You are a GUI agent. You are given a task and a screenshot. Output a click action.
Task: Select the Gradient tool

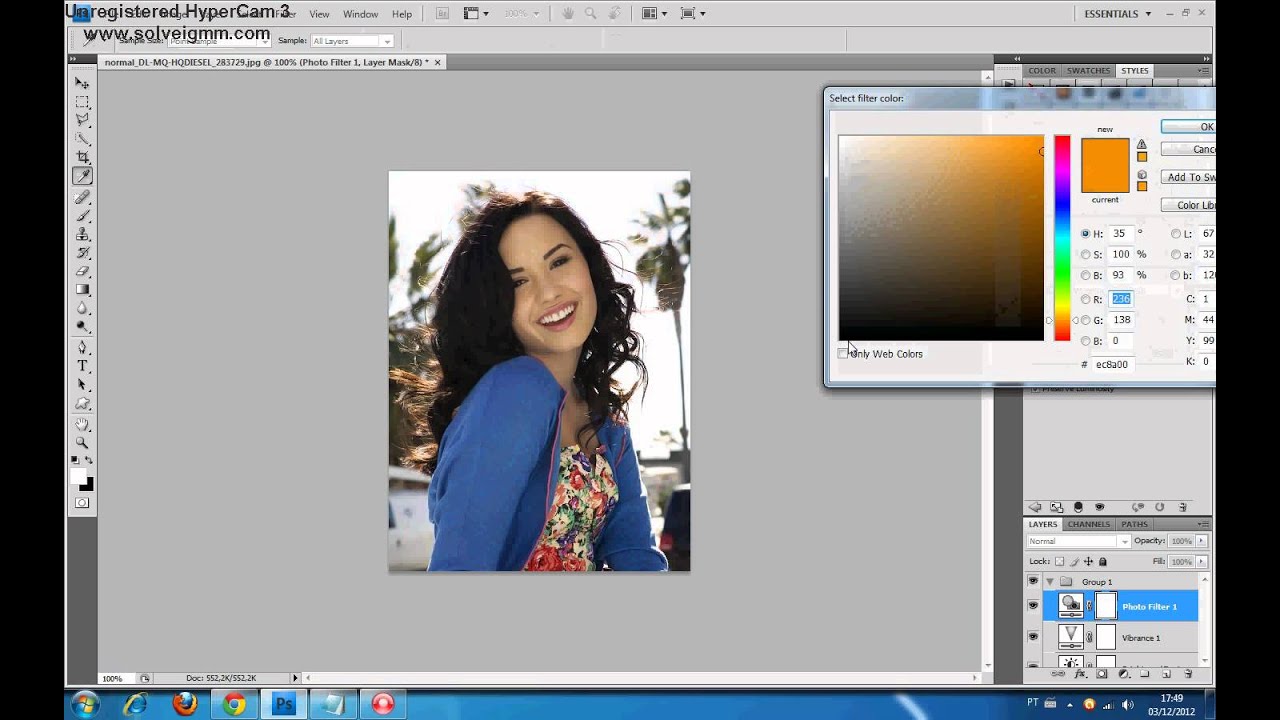coord(82,290)
